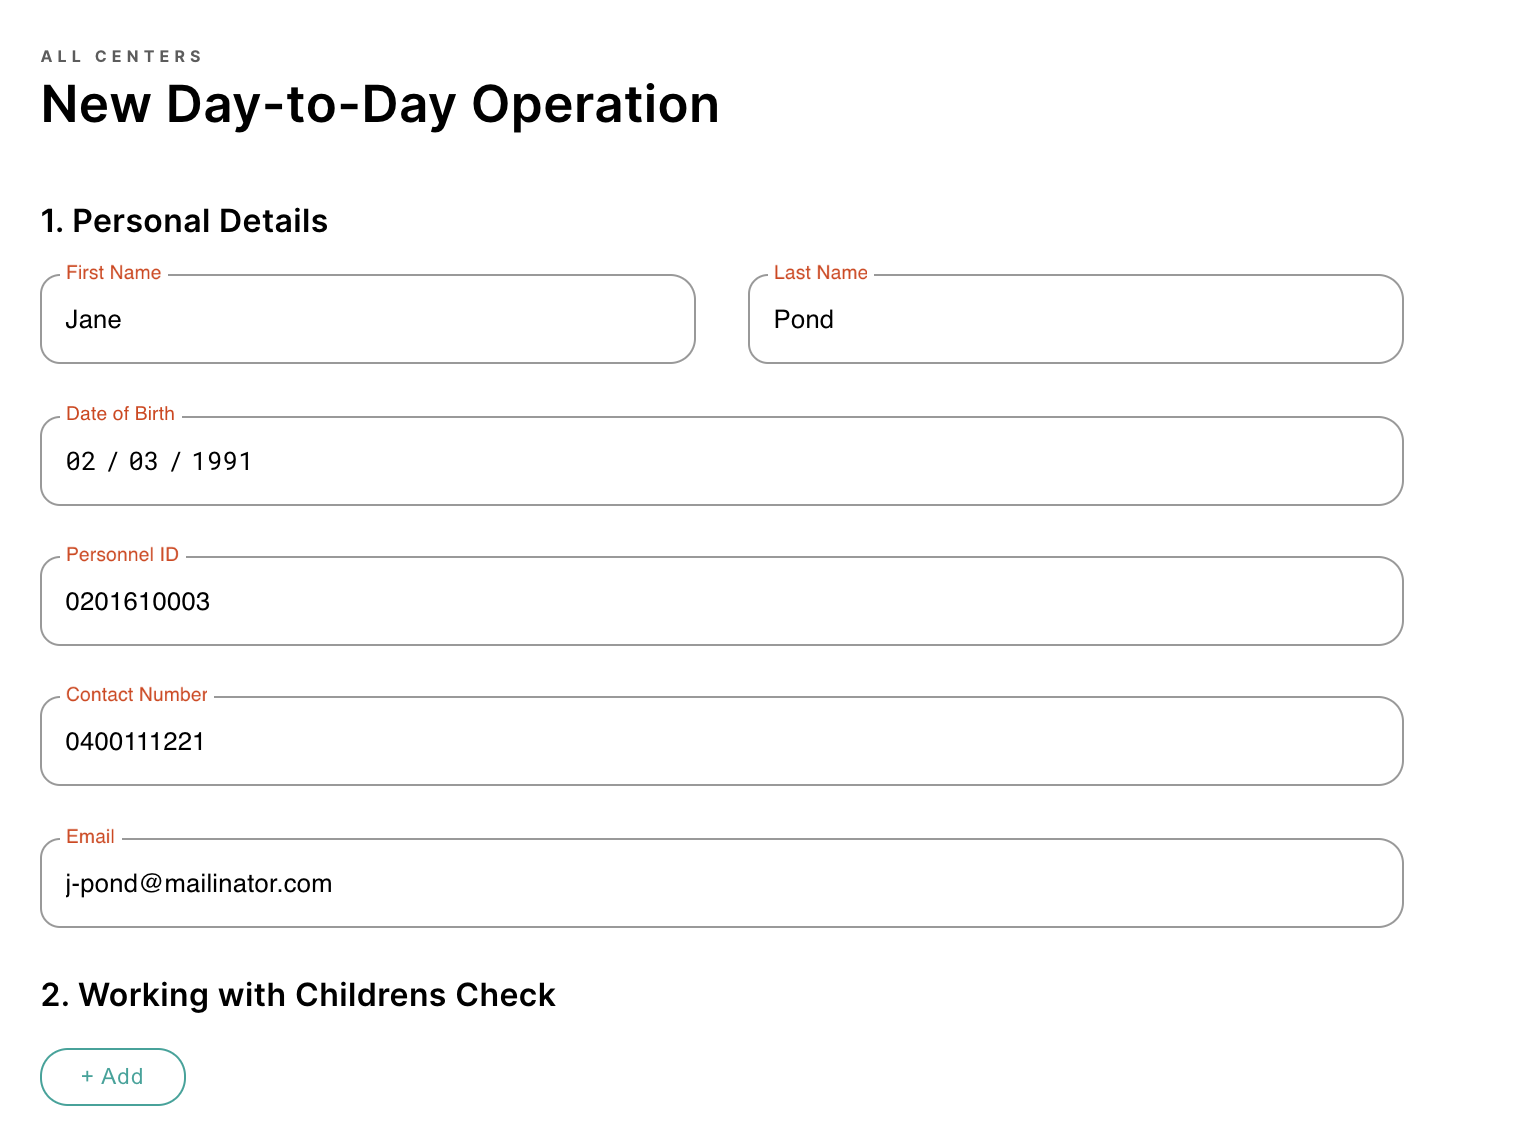Click the Working with Childrens Check heading
The height and width of the screenshot is (1138, 1532).
pos(298,995)
